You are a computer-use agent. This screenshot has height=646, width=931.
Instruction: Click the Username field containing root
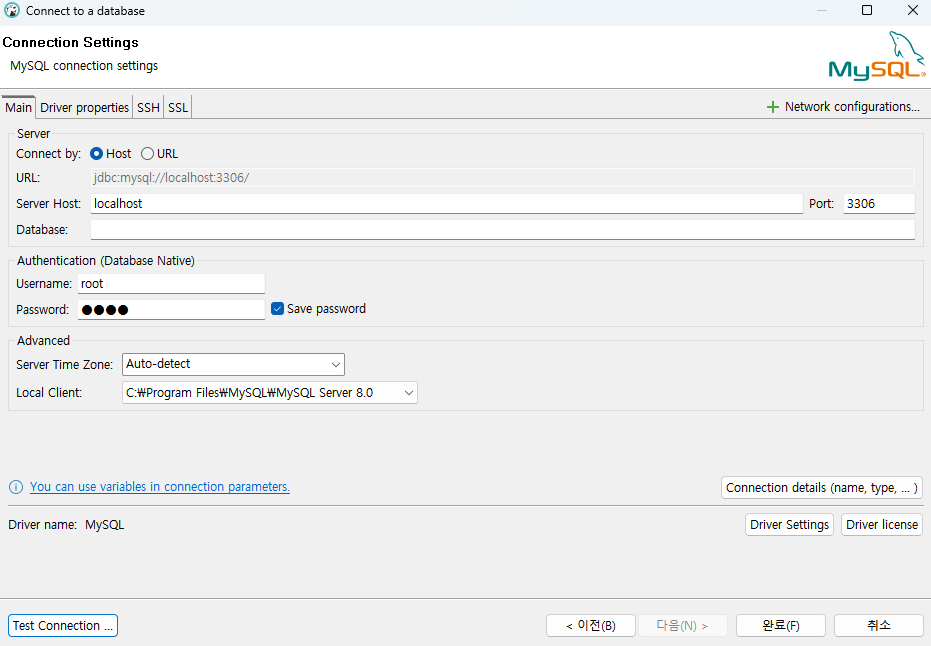tap(171, 284)
